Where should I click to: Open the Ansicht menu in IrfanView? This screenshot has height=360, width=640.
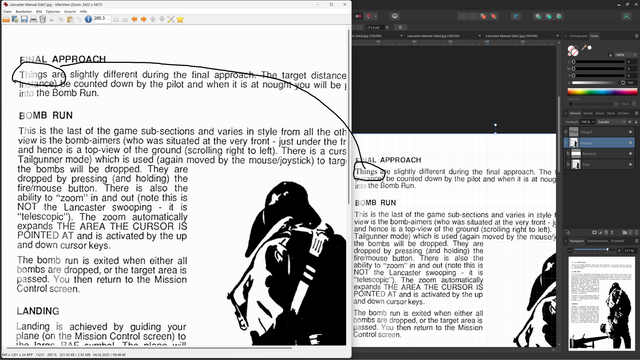click(70, 11)
